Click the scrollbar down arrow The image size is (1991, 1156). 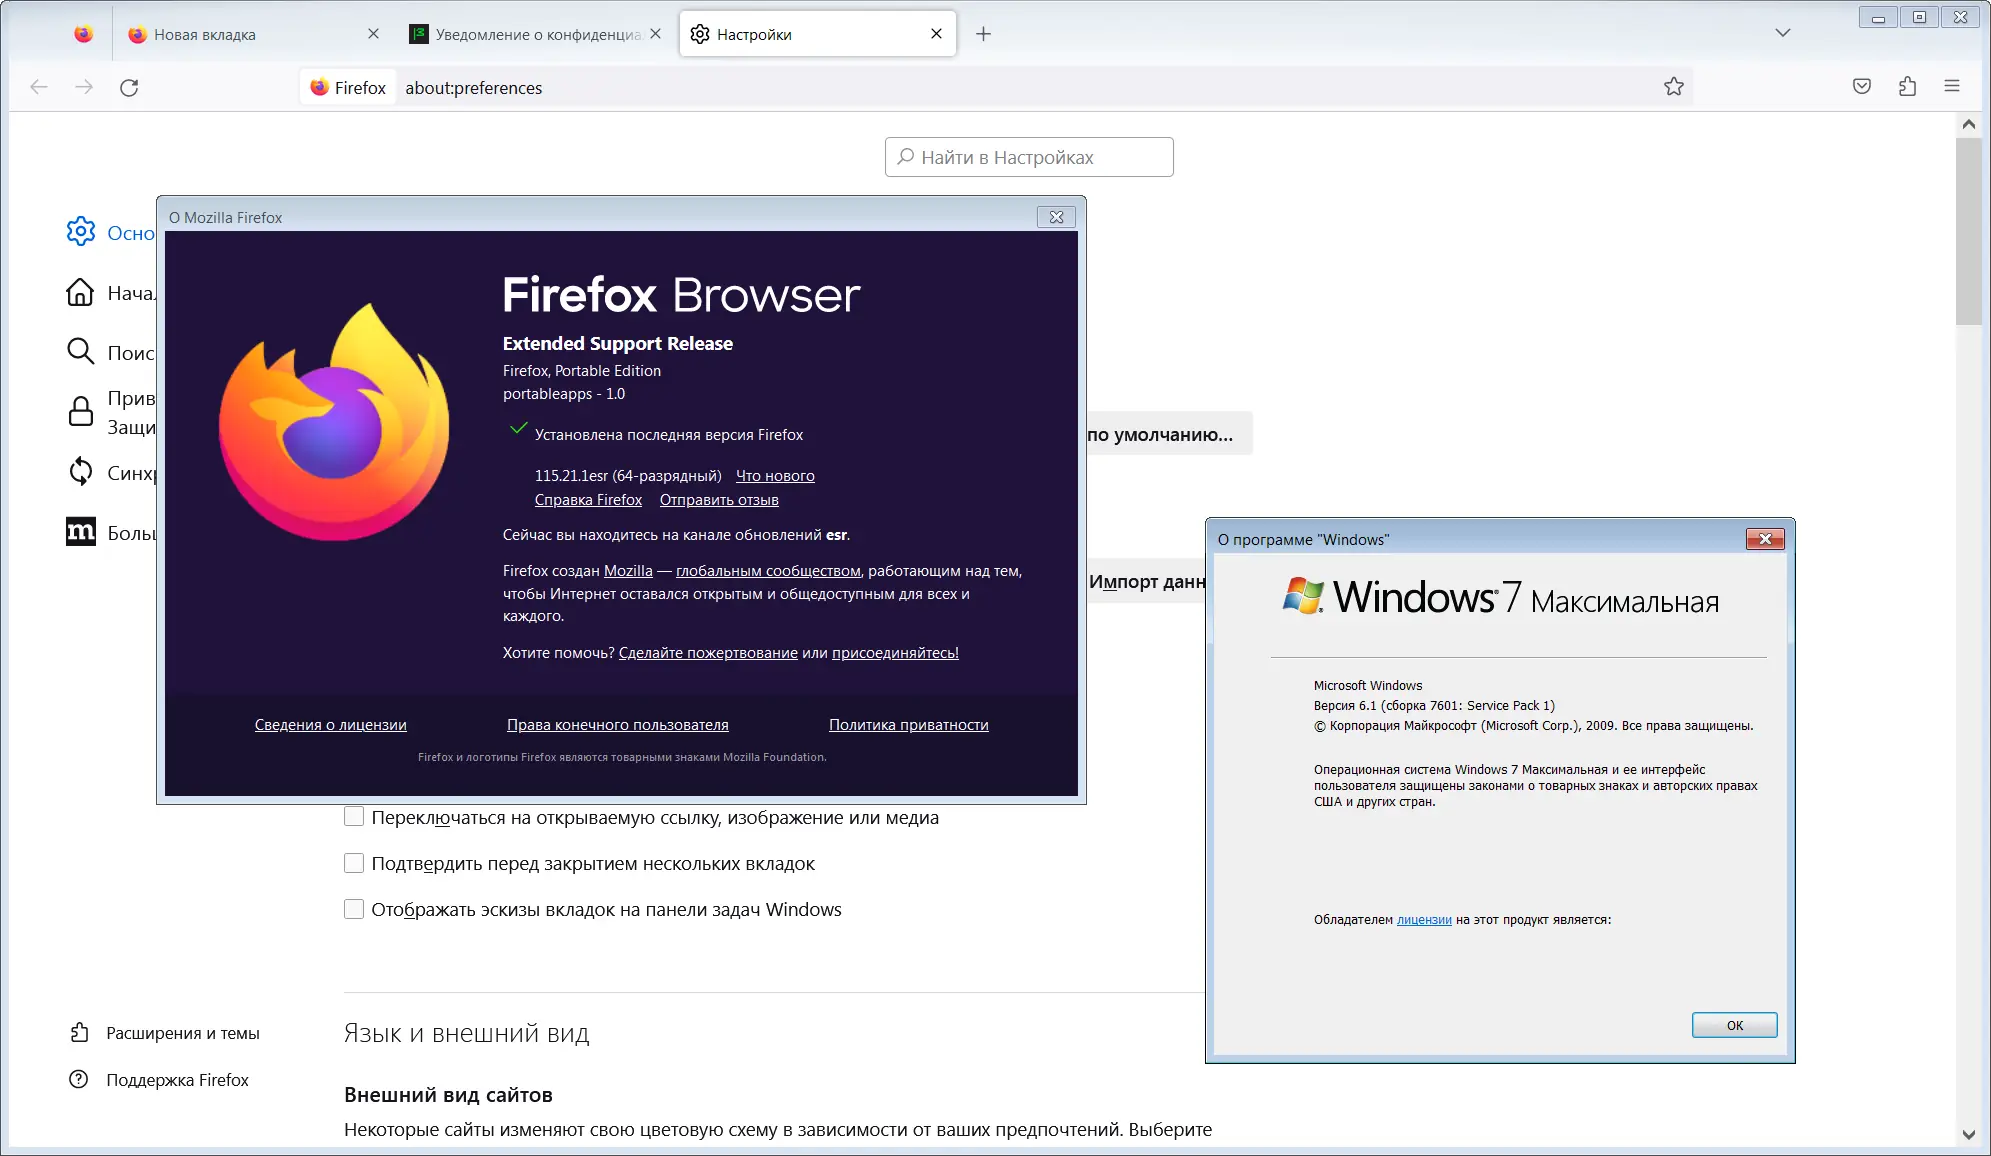click(1968, 1134)
